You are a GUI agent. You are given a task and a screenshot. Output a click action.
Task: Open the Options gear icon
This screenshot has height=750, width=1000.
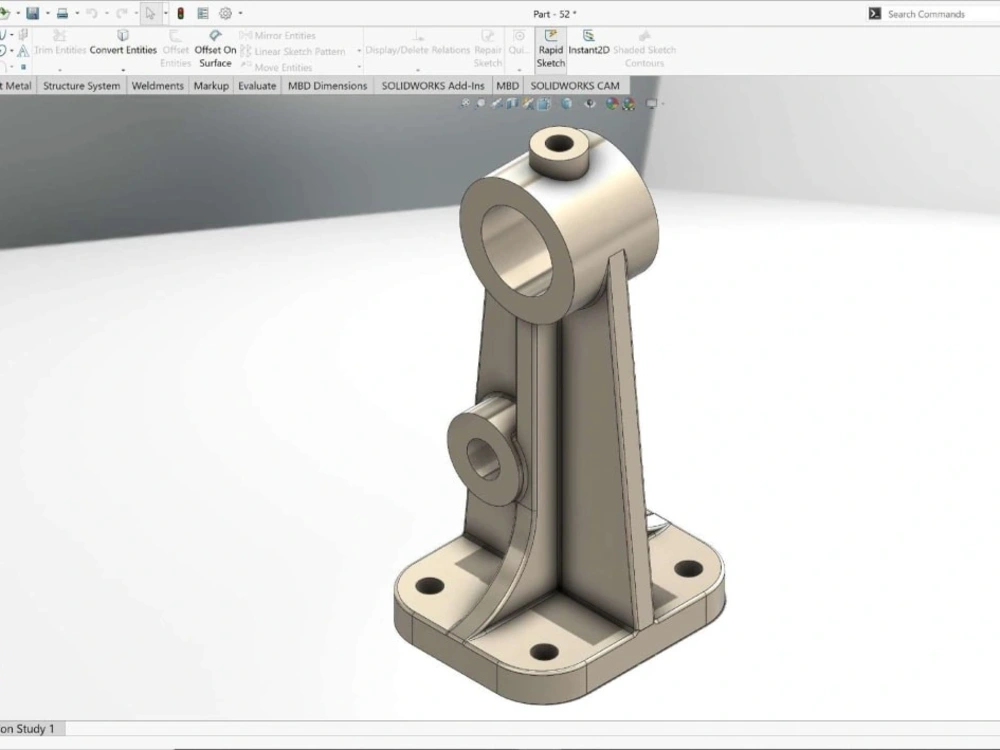point(225,13)
